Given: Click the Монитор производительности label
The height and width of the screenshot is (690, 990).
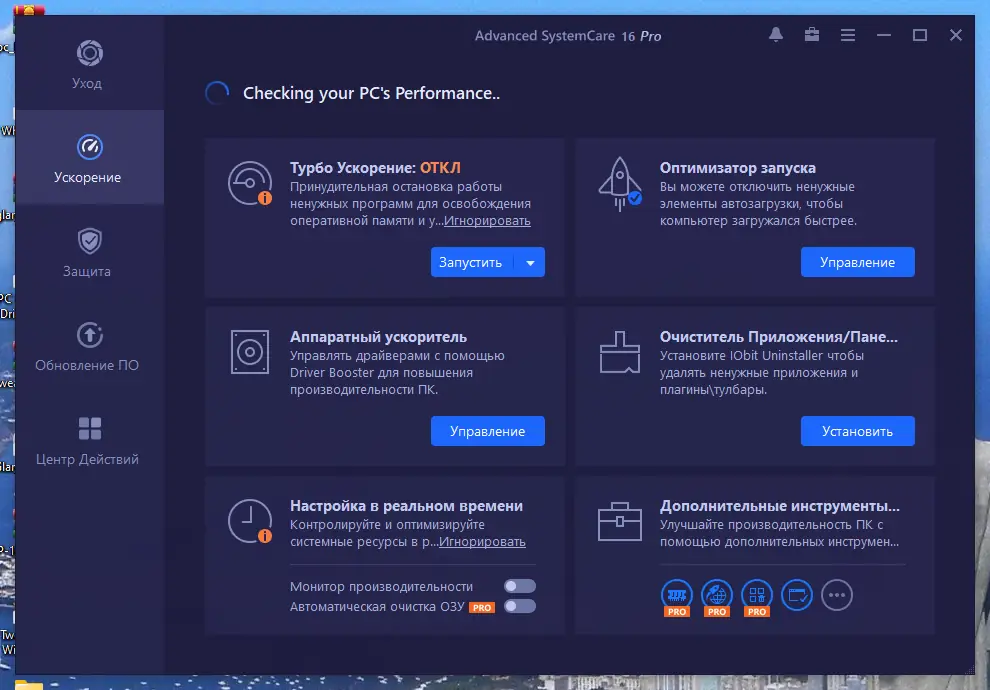Looking at the screenshot, I should click(381, 586).
